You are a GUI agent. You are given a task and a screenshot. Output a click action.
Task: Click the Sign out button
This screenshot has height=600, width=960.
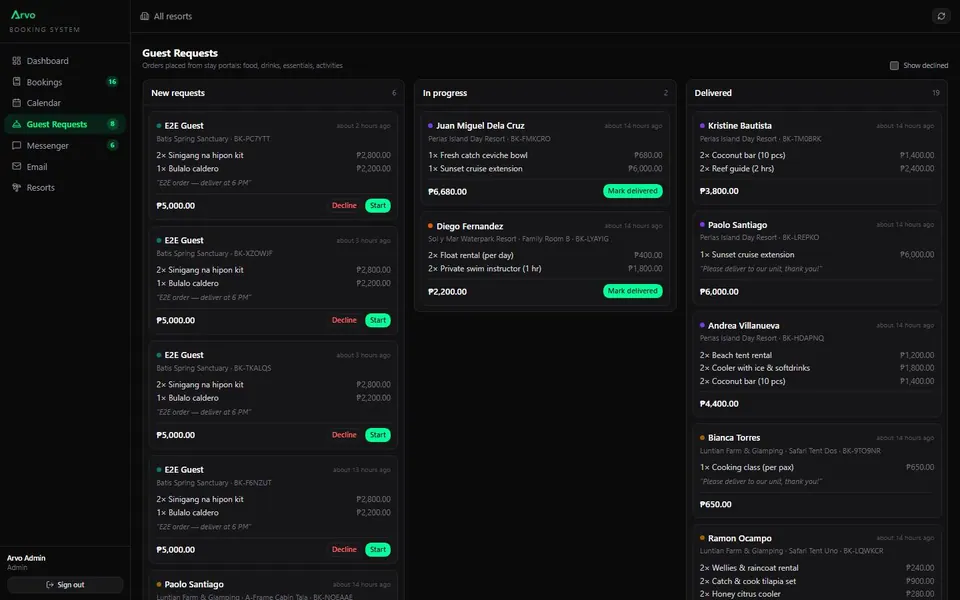coord(65,585)
